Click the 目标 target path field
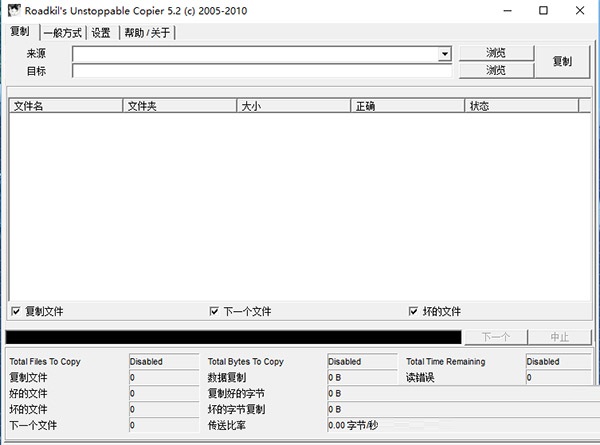Viewport: 600px width, 445px height. coord(263,71)
